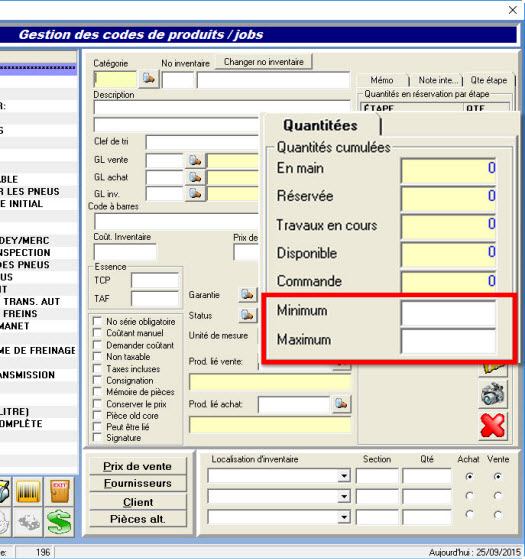This screenshot has height=559, width=525.
Task: Check the Taxes incluses option
Action: click(97, 369)
